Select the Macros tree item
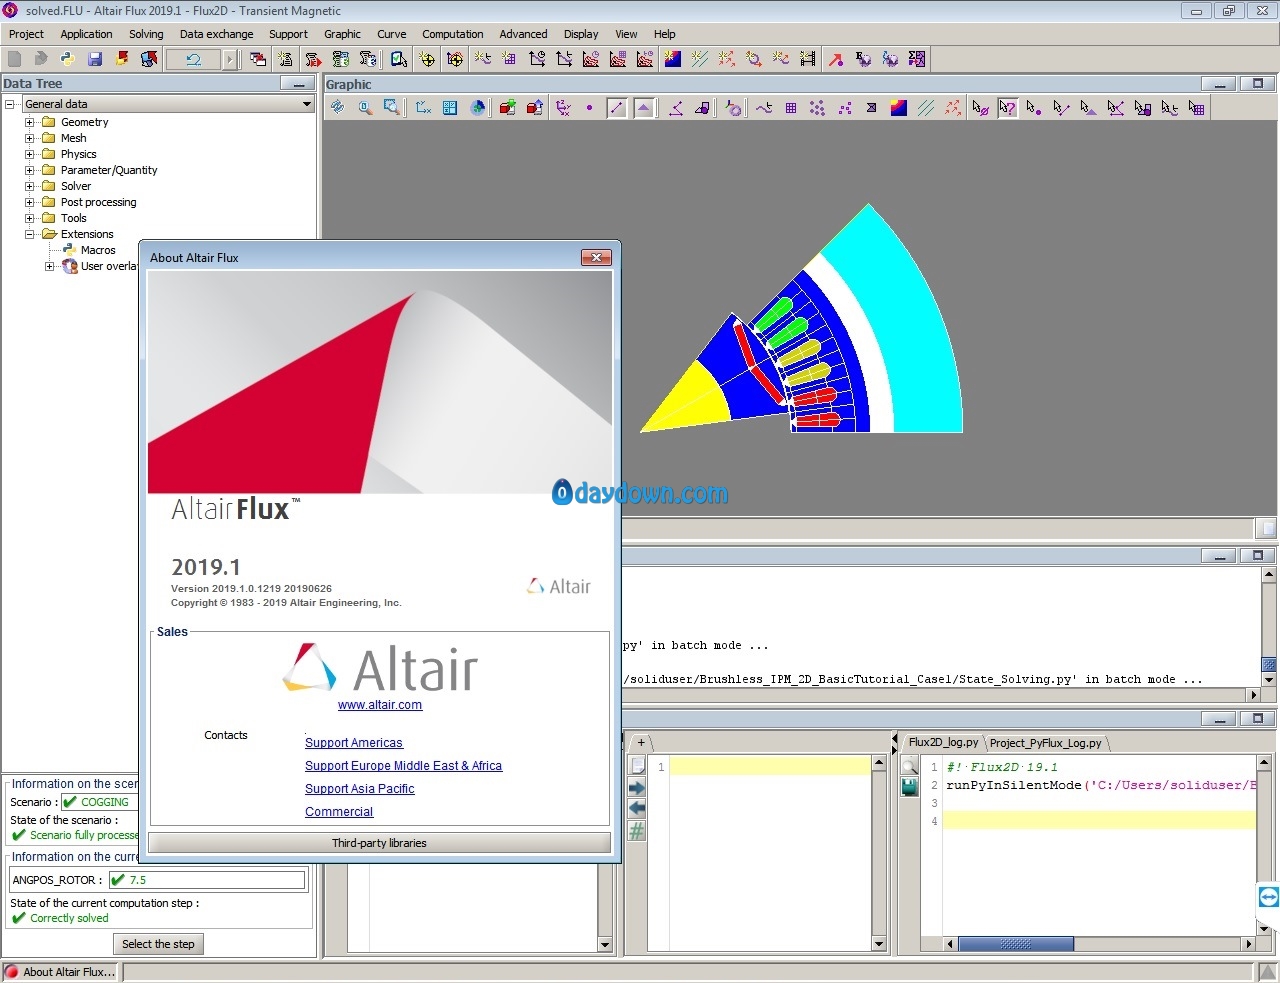 (x=98, y=250)
